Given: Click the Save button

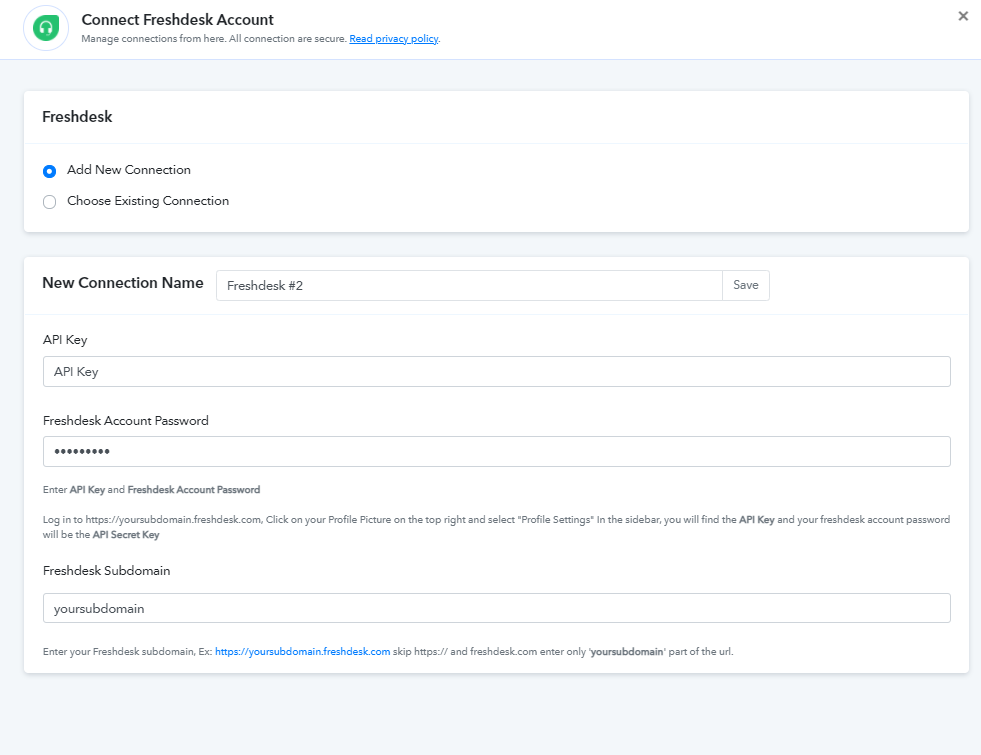Looking at the screenshot, I should 746,285.
